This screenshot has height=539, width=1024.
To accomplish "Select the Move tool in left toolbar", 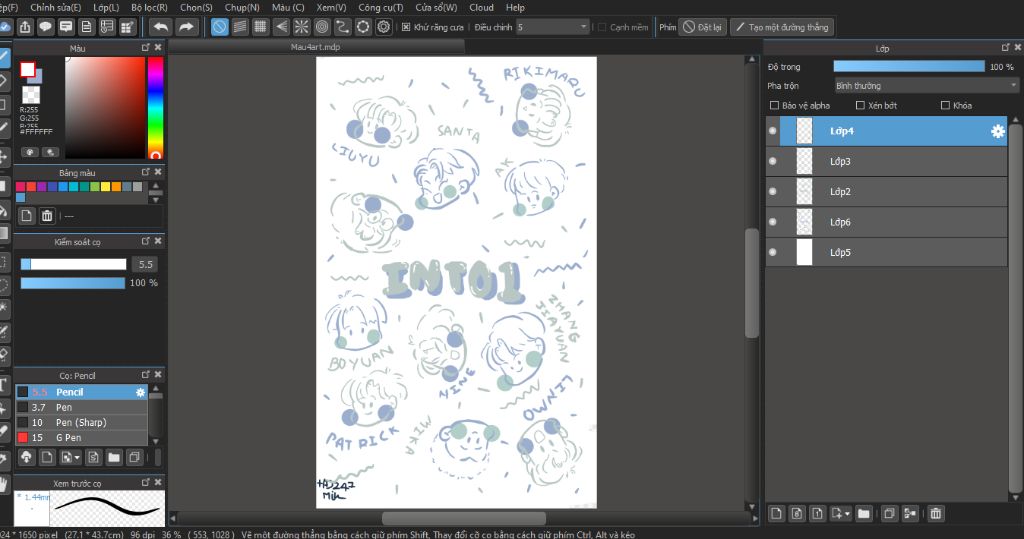I will pyautogui.click(x=3, y=156).
